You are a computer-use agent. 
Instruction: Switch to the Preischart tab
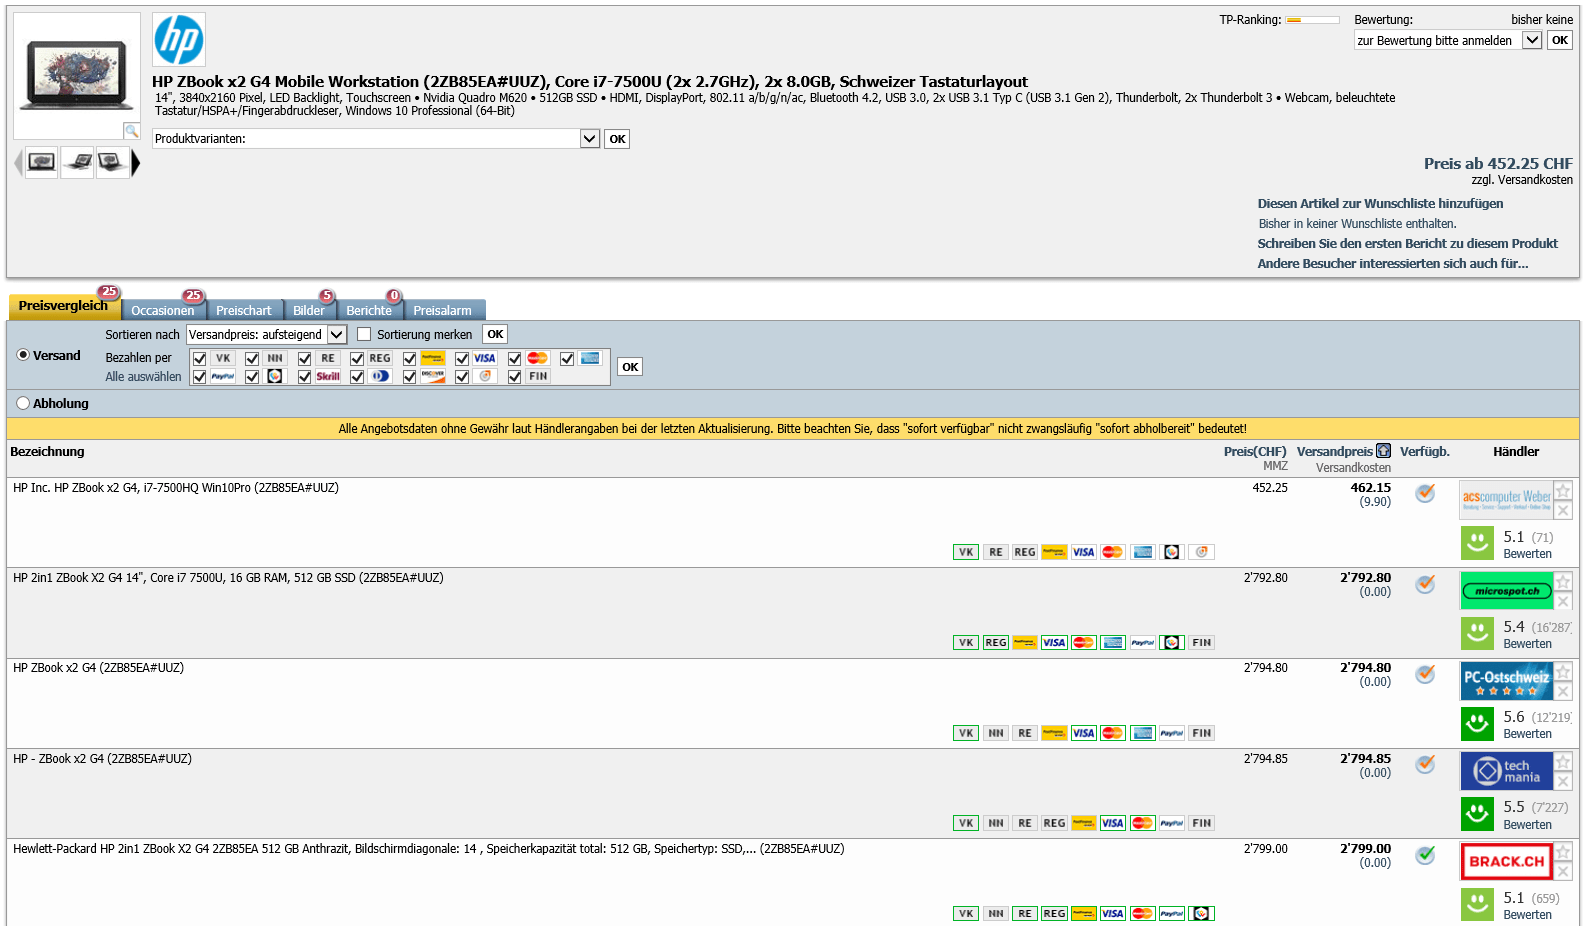(x=244, y=311)
